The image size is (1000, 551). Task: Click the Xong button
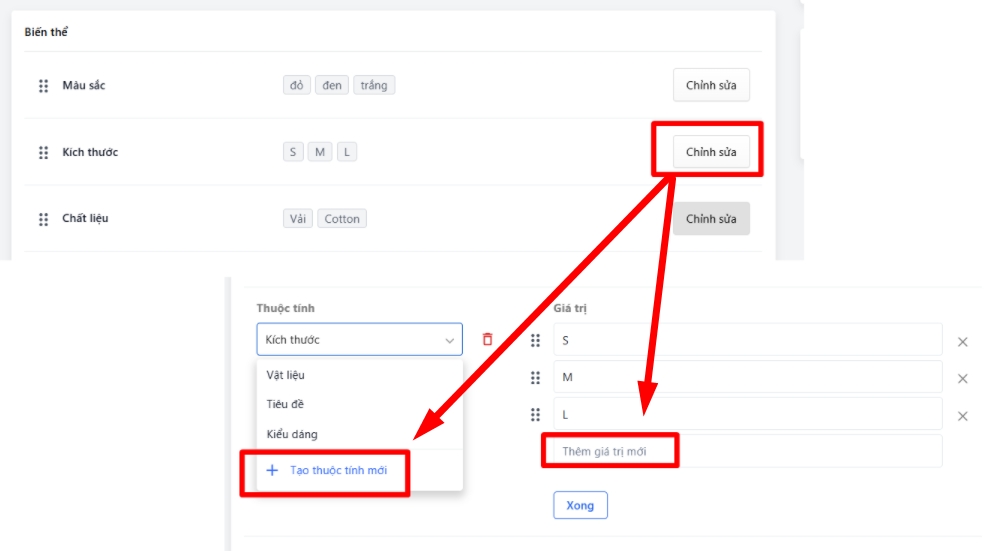tap(580, 505)
